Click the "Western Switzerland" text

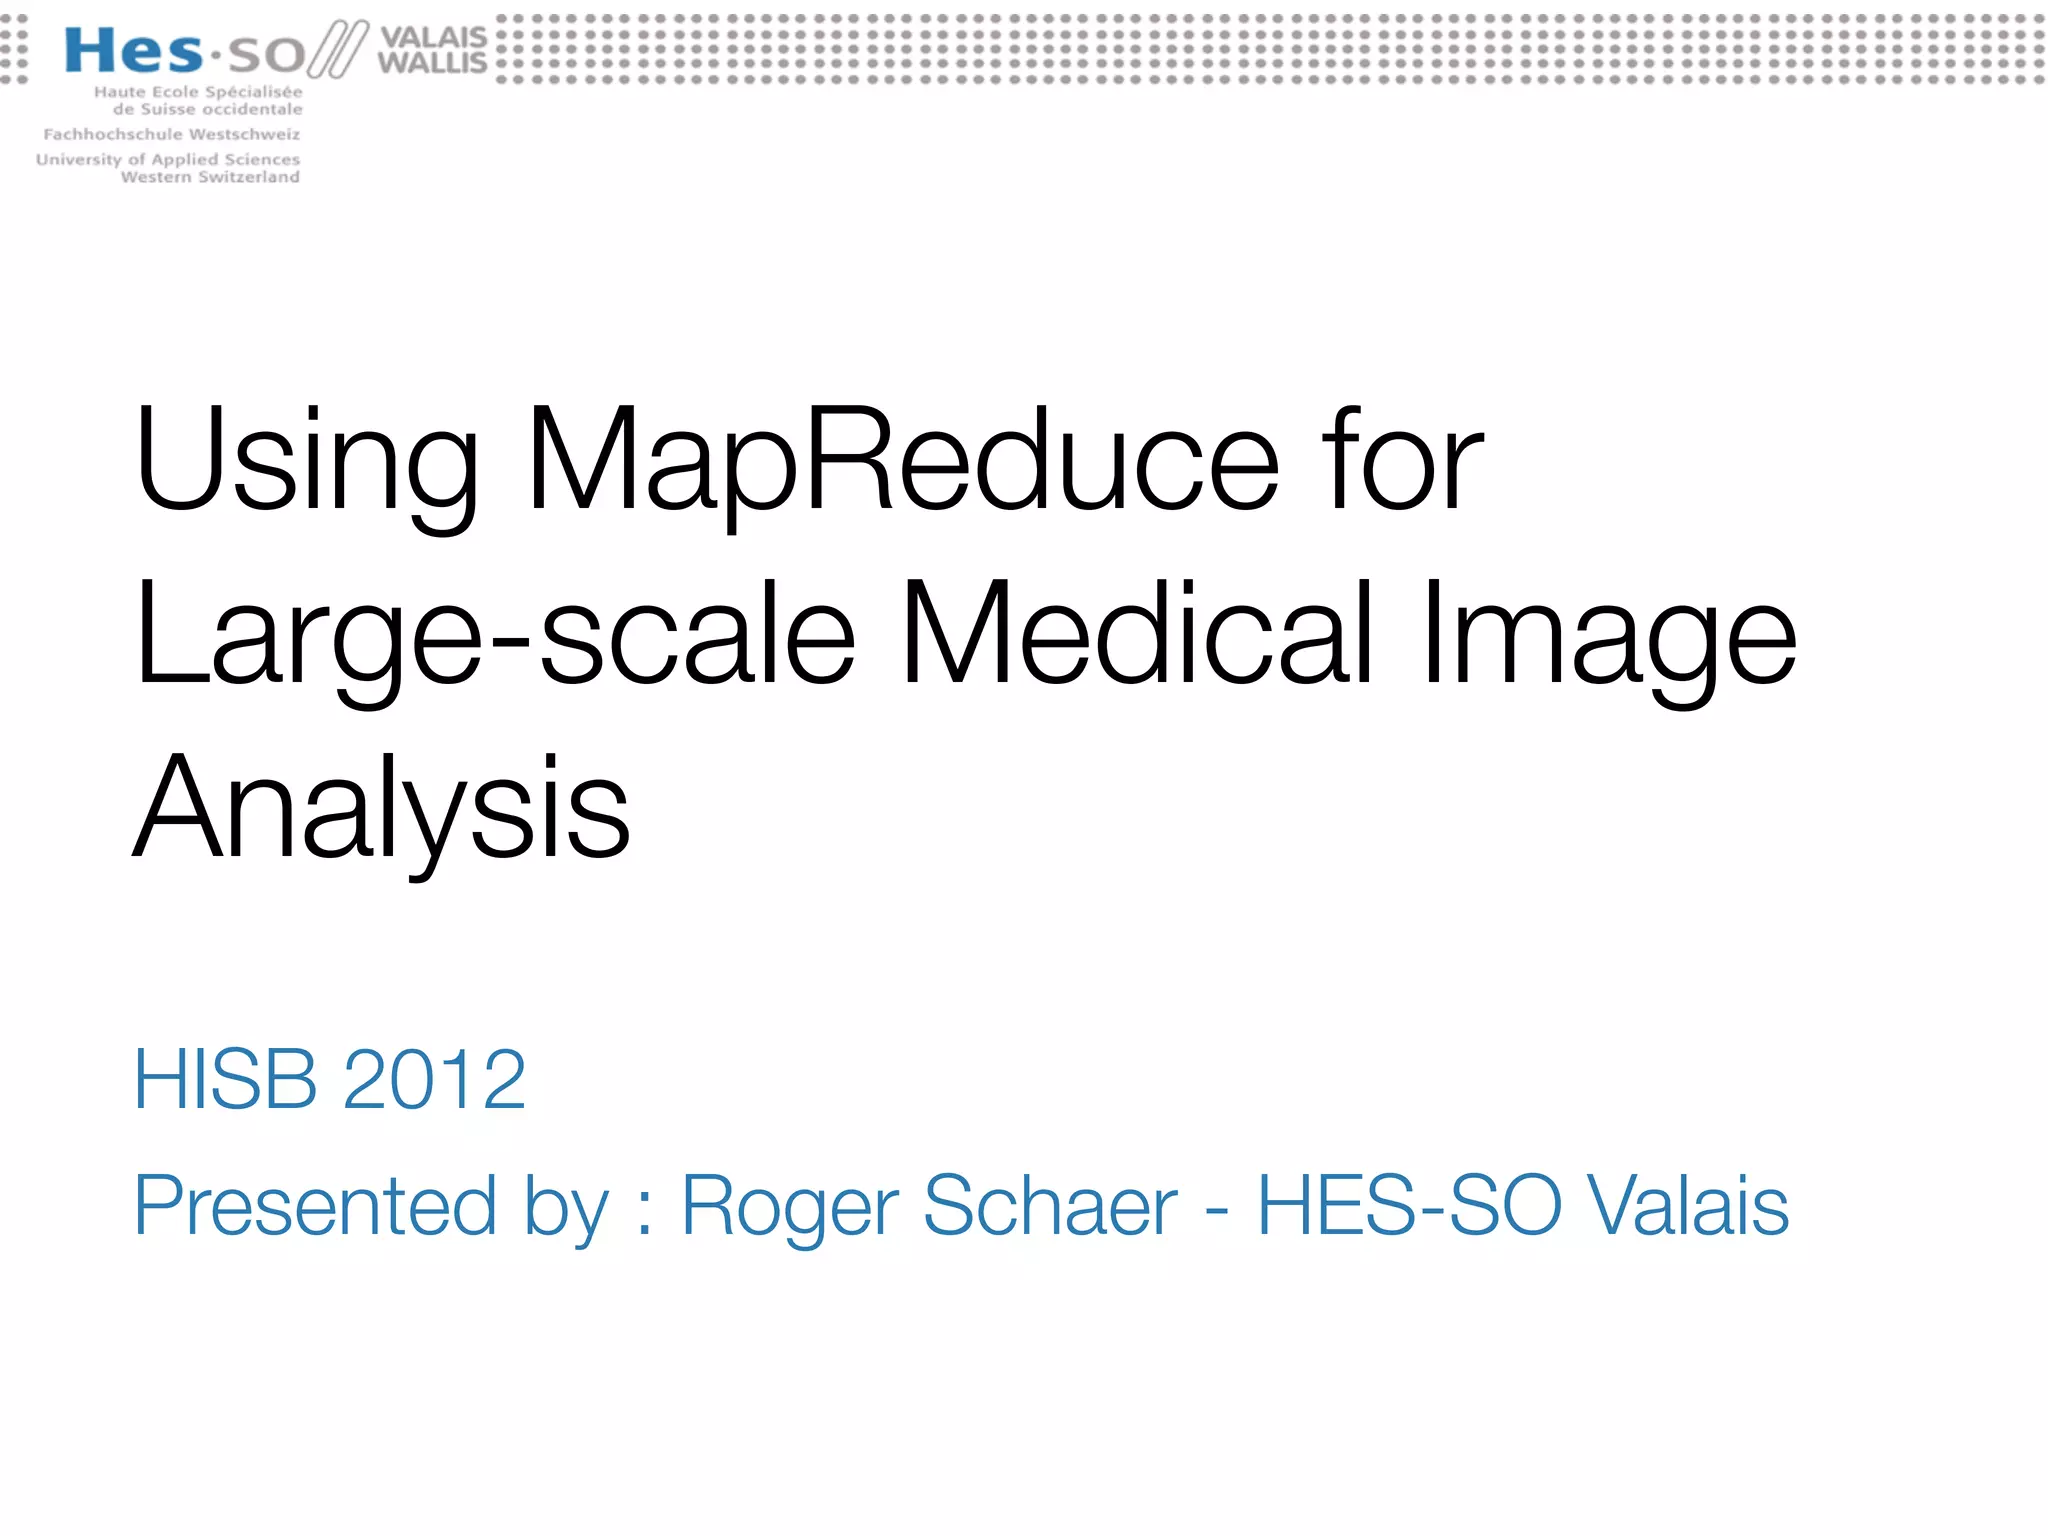210,177
